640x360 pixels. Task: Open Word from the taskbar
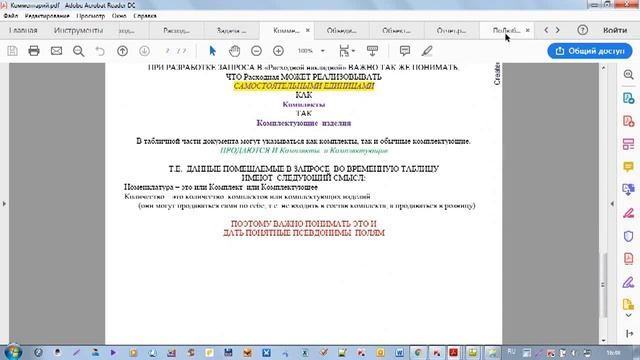point(399,352)
